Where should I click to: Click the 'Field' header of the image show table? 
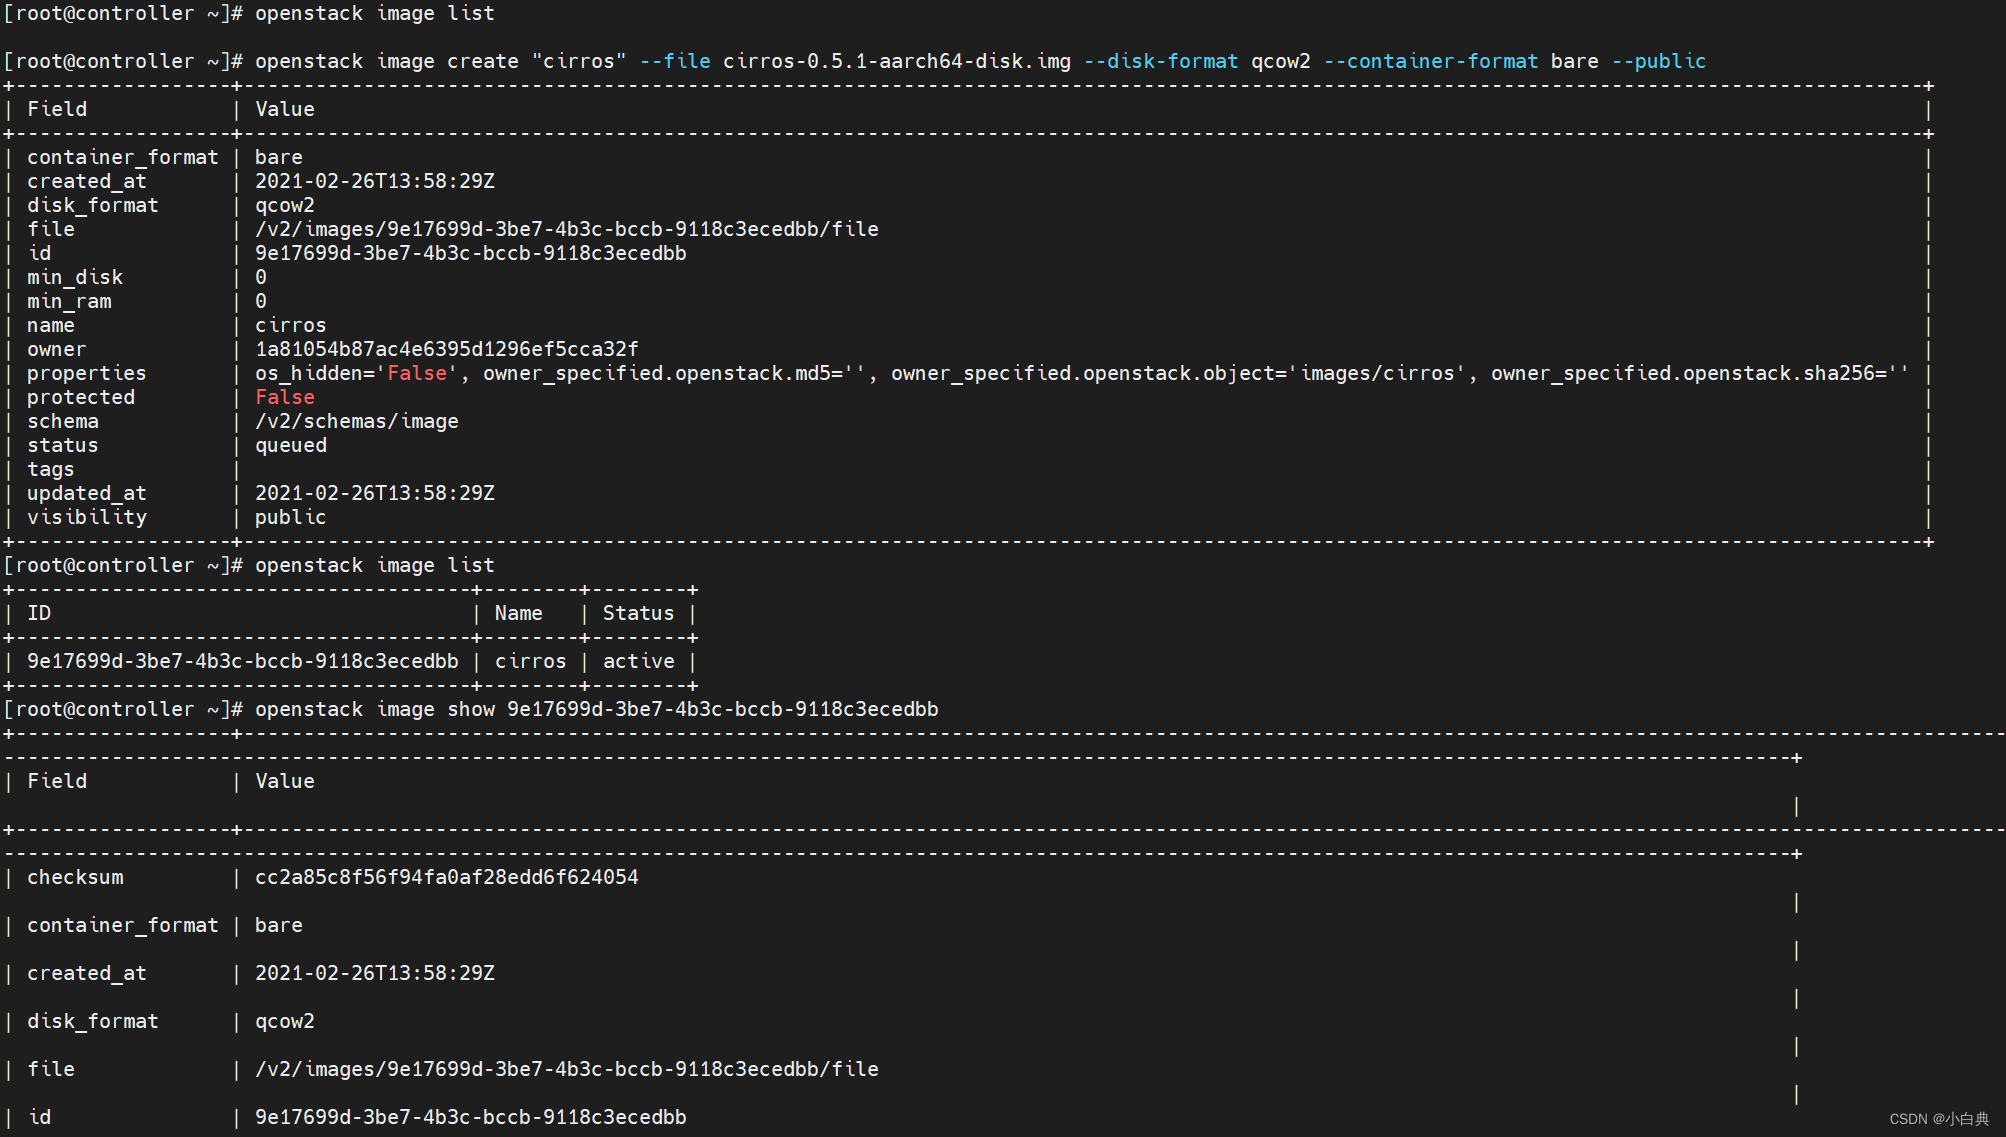[57, 782]
